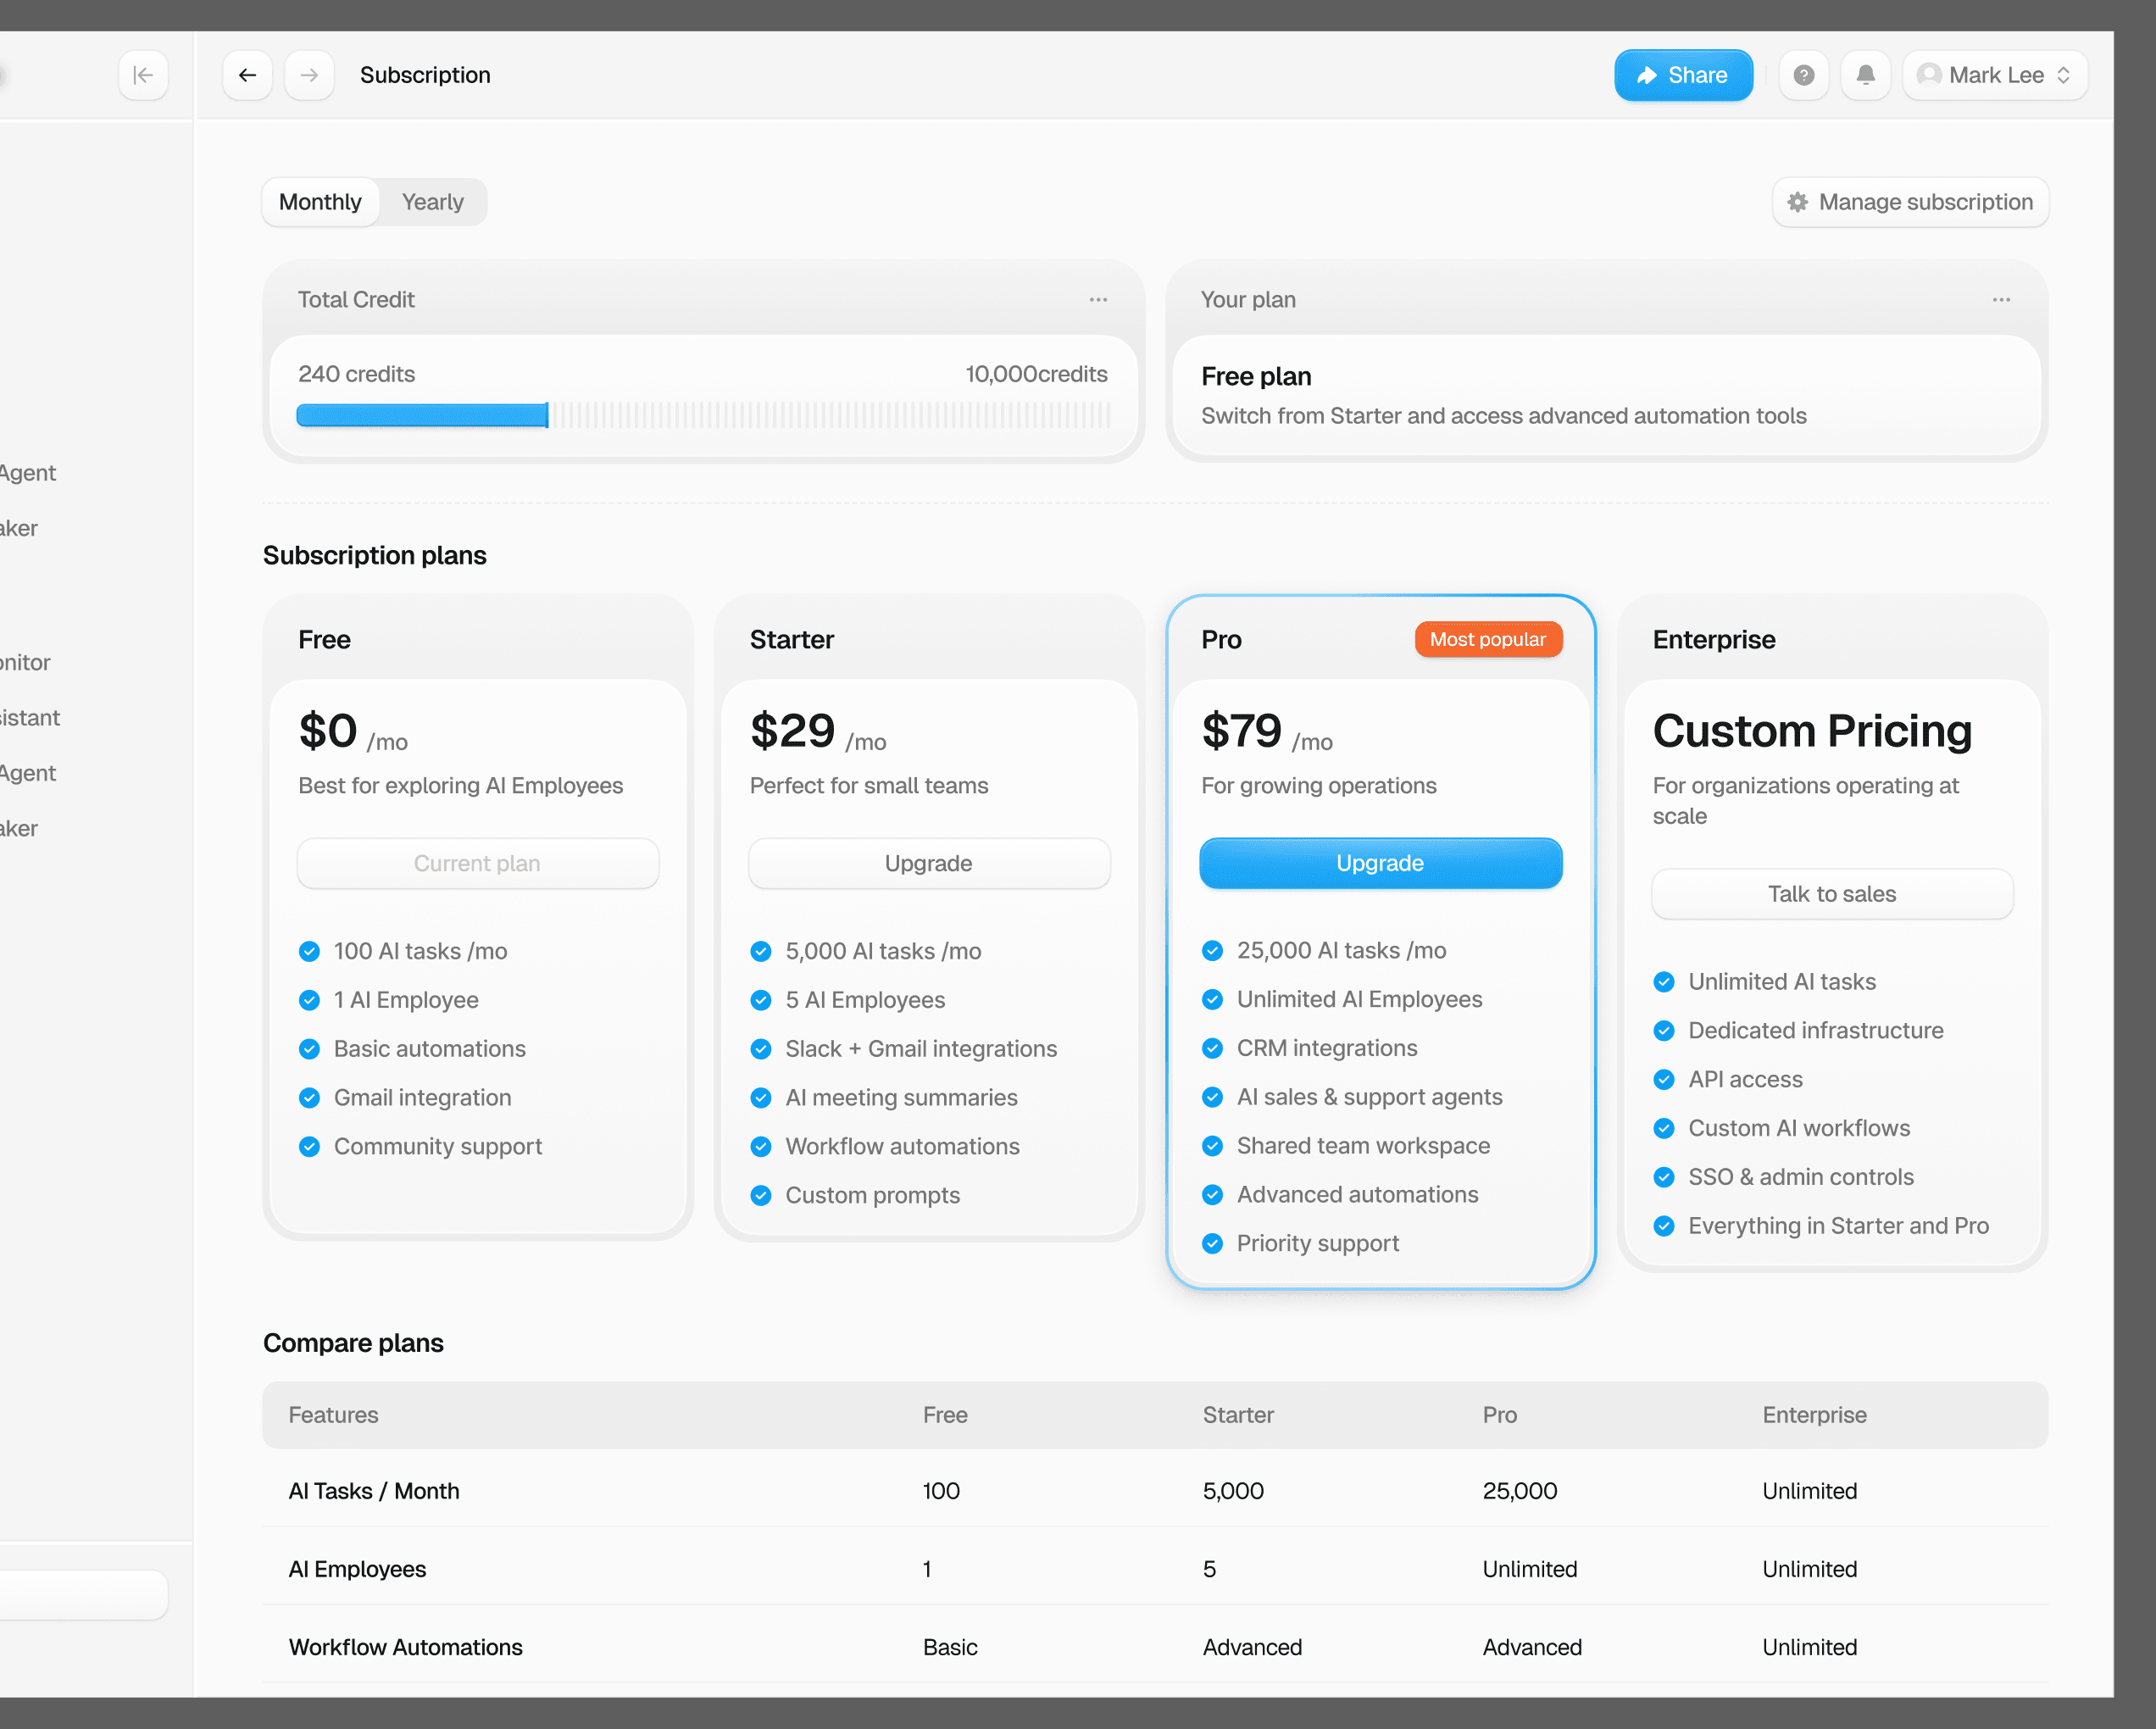Click the AI Employees row label

pyautogui.click(x=357, y=1569)
